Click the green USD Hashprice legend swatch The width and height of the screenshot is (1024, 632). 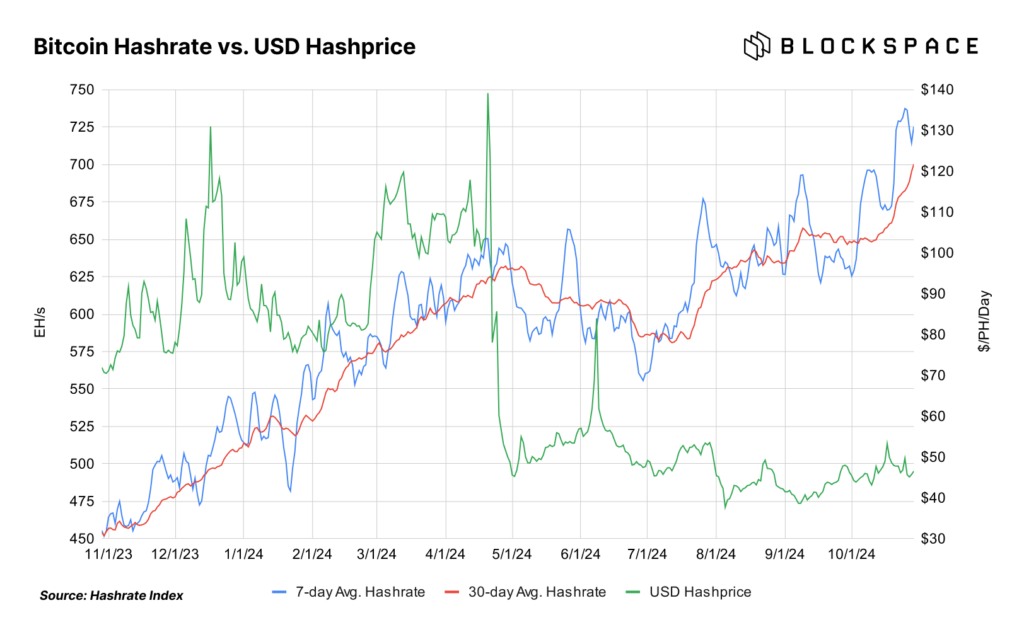coord(633,592)
